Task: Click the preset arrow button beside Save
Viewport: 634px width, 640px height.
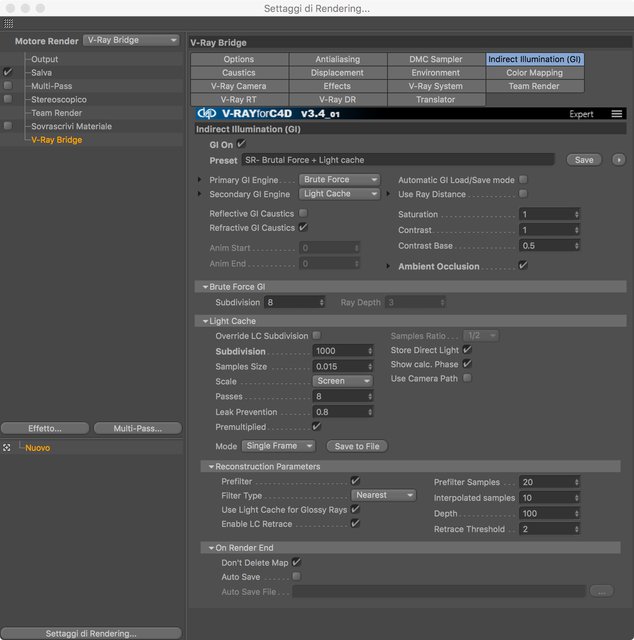Action: coord(618,160)
